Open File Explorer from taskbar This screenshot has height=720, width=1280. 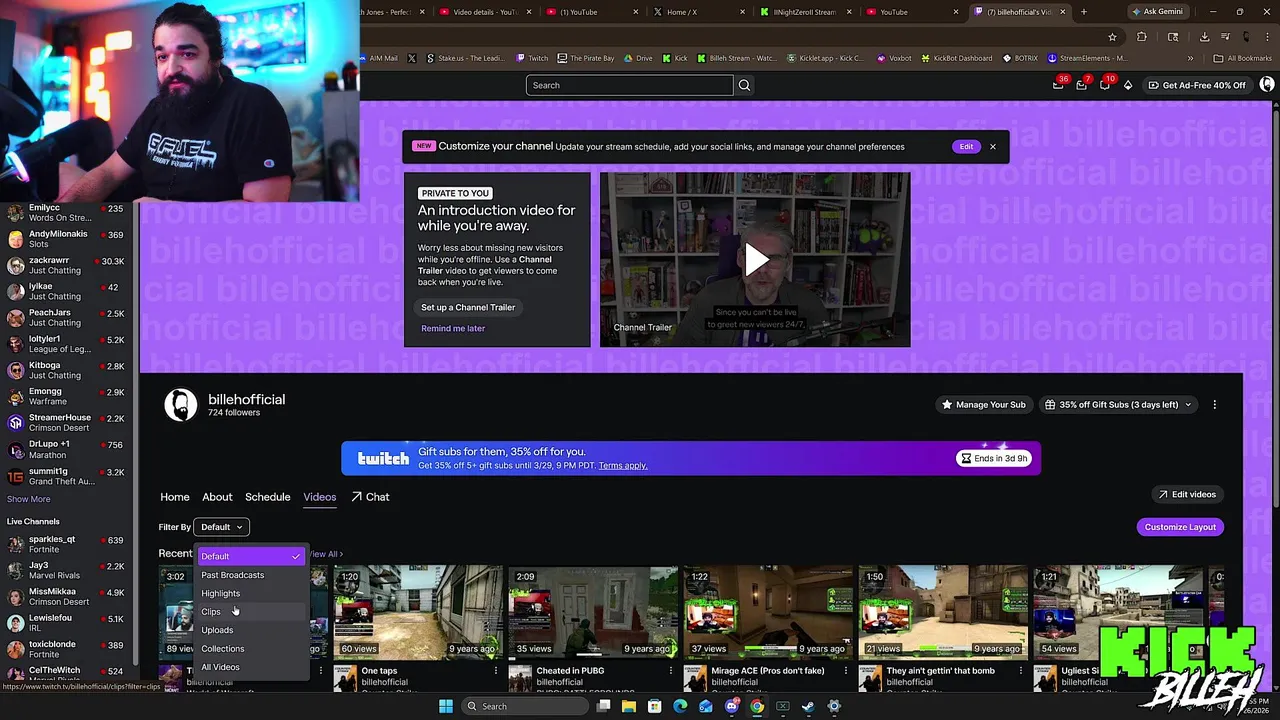629,706
